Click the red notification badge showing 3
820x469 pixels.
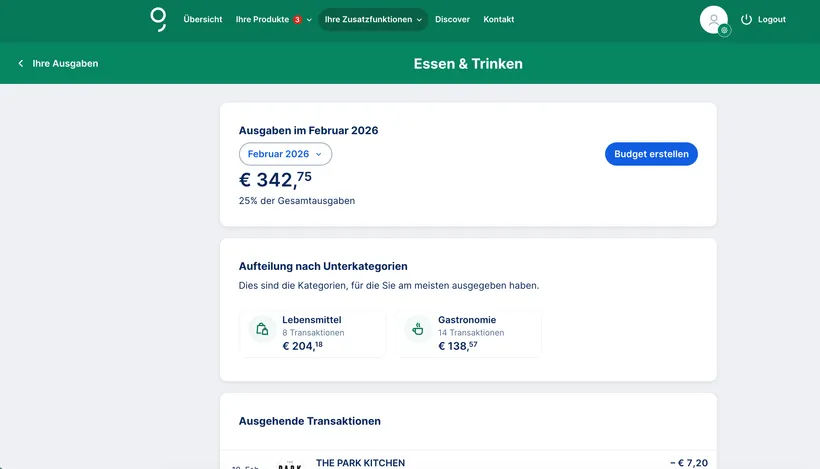click(297, 20)
